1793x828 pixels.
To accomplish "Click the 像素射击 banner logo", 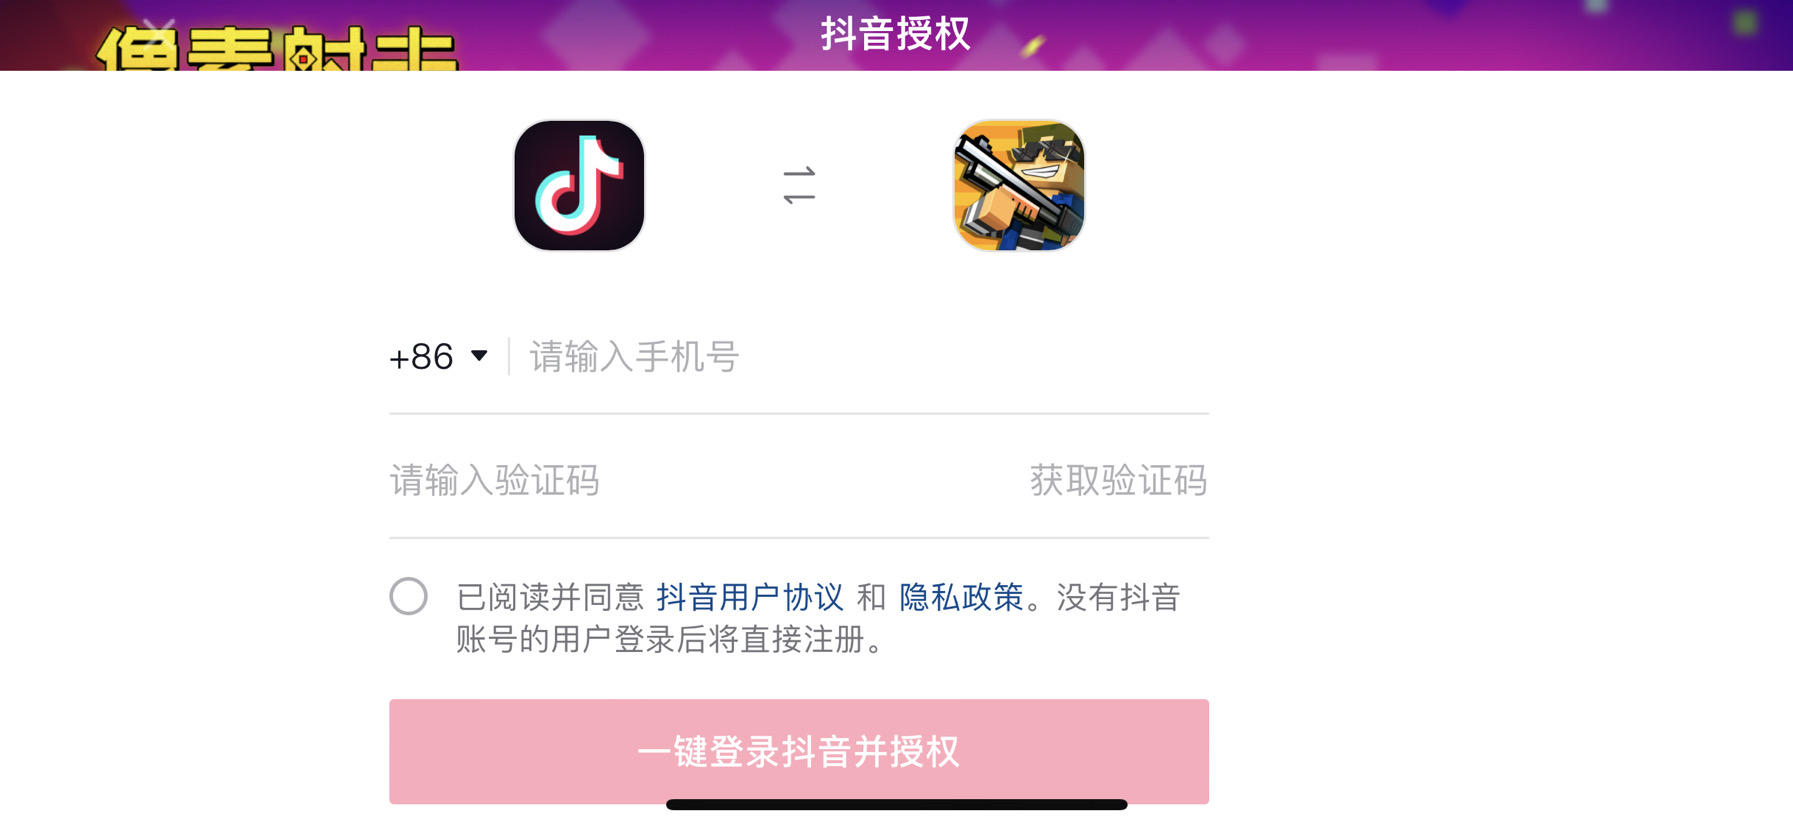I will (277, 48).
